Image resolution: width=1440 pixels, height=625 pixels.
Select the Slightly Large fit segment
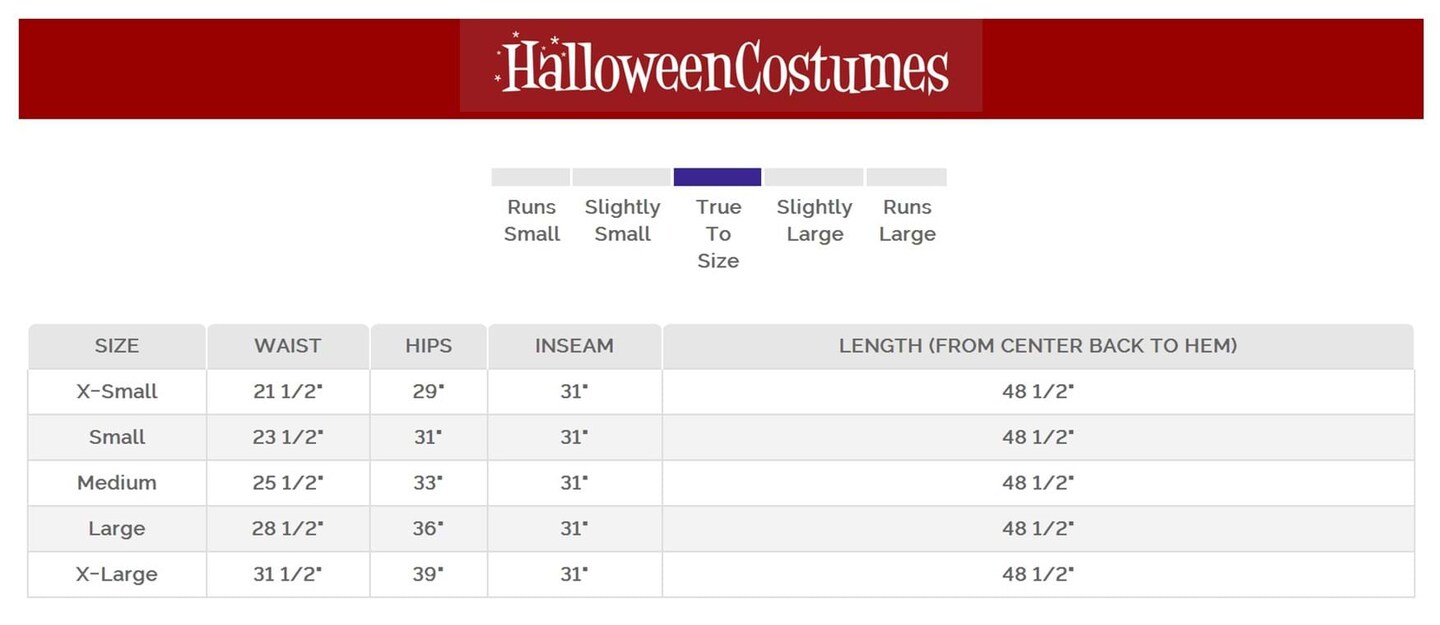tap(814, 177)
